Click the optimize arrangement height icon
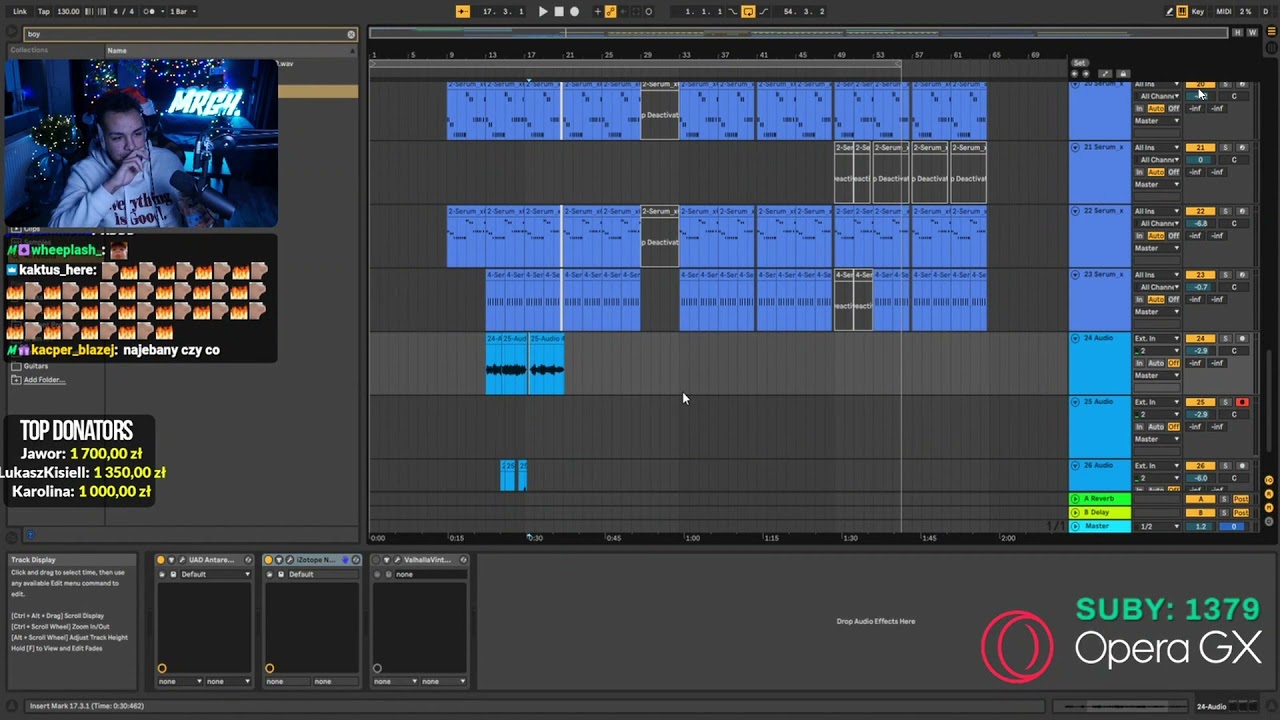 (x=1105, y=73)
